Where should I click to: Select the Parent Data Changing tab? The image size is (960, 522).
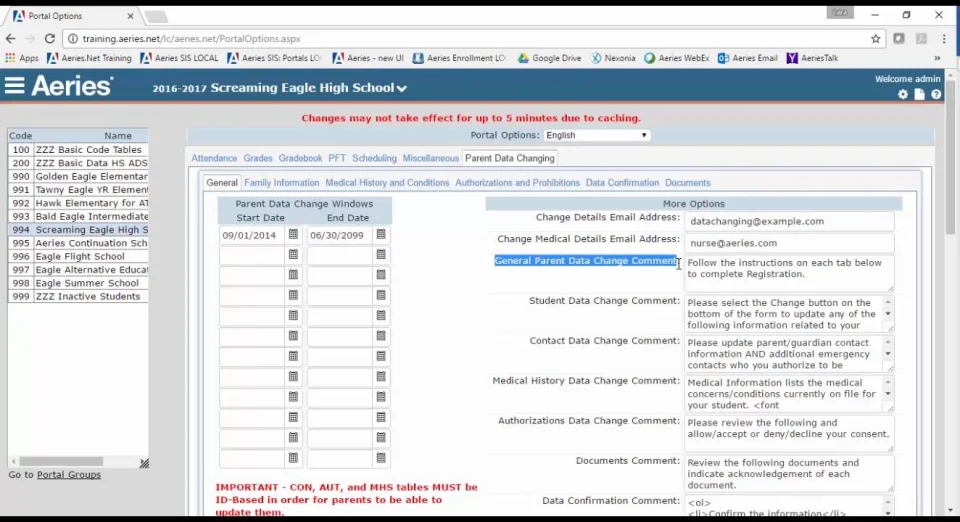(509, 158)
